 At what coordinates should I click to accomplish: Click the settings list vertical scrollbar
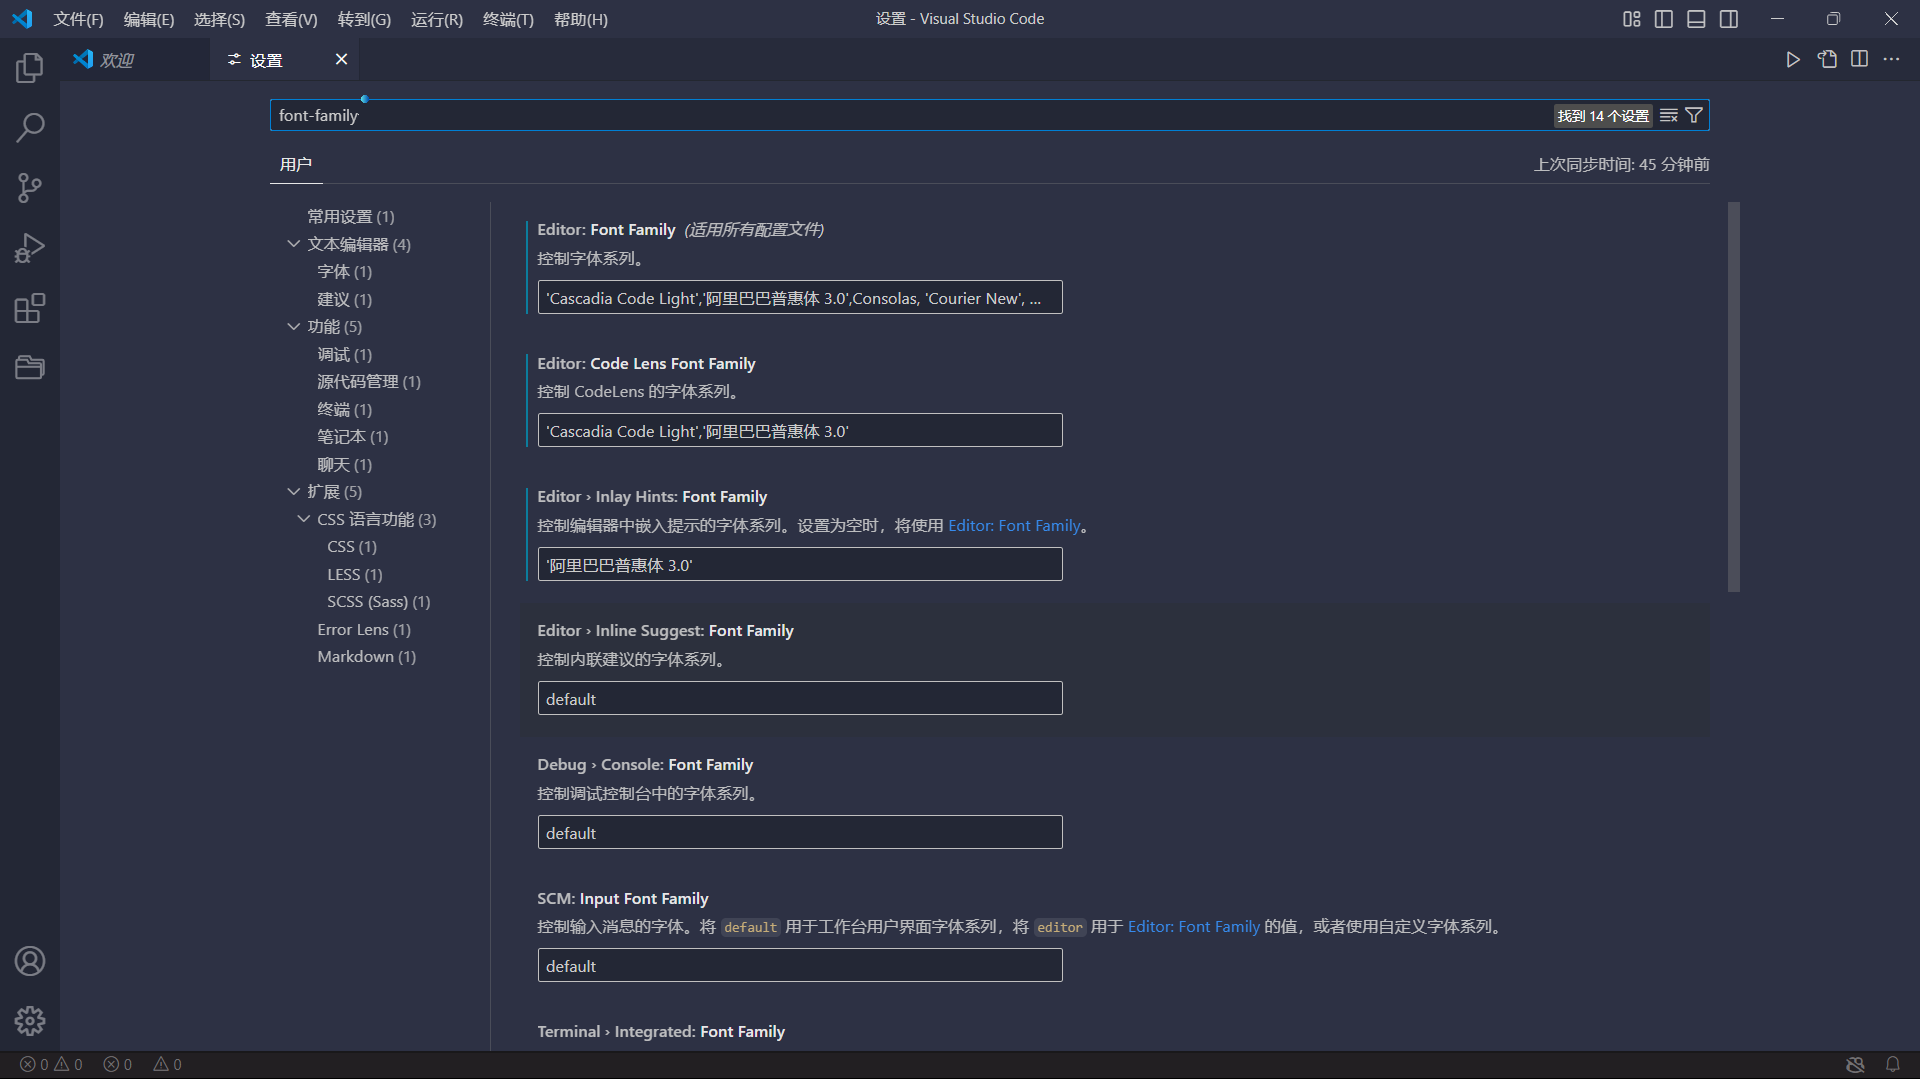point(1734,397)
